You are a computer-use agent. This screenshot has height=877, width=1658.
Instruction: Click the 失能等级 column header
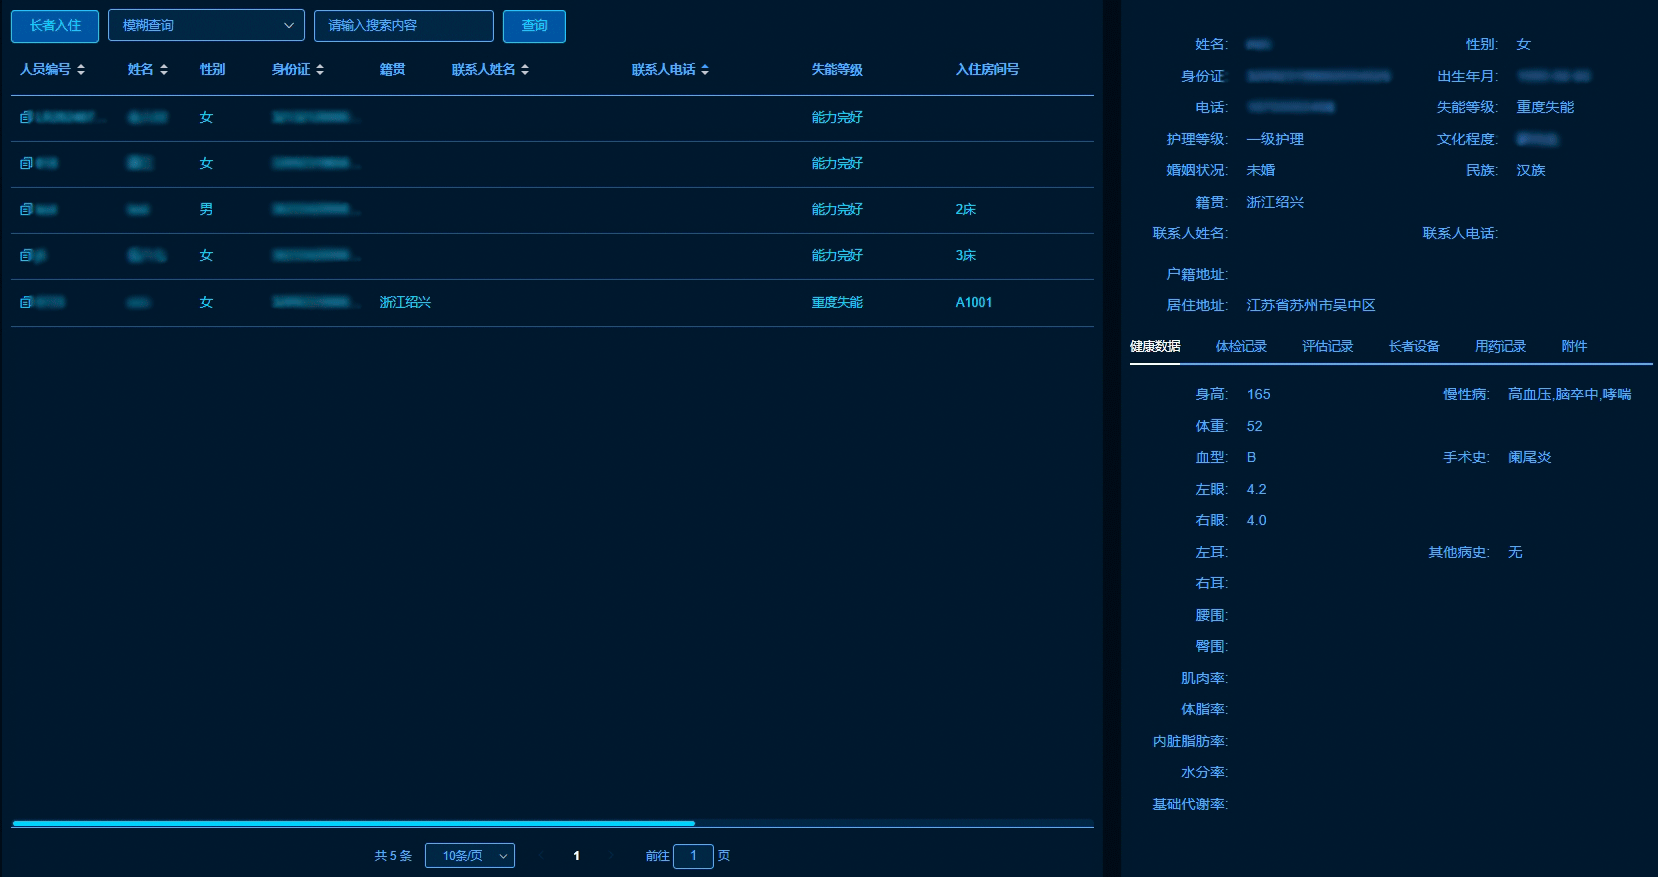837,70
